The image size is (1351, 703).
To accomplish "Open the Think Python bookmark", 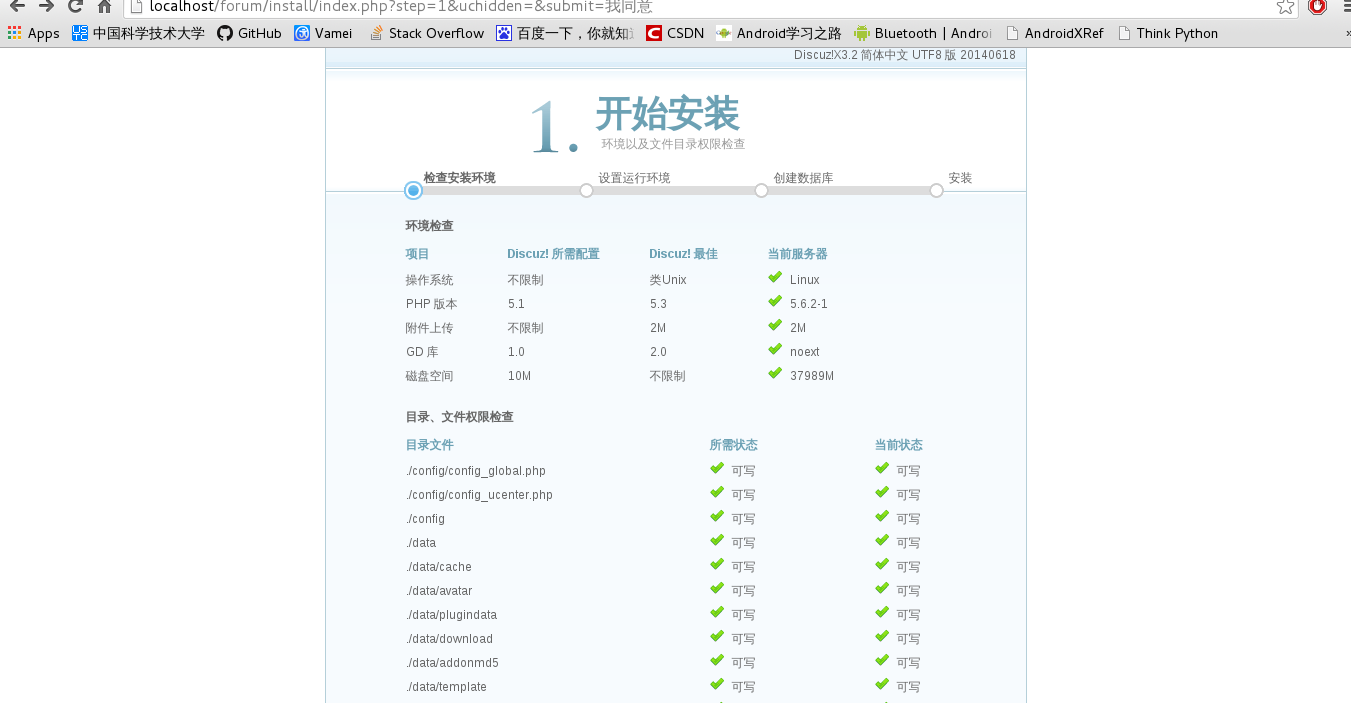I will click(x=1166, y=33).
